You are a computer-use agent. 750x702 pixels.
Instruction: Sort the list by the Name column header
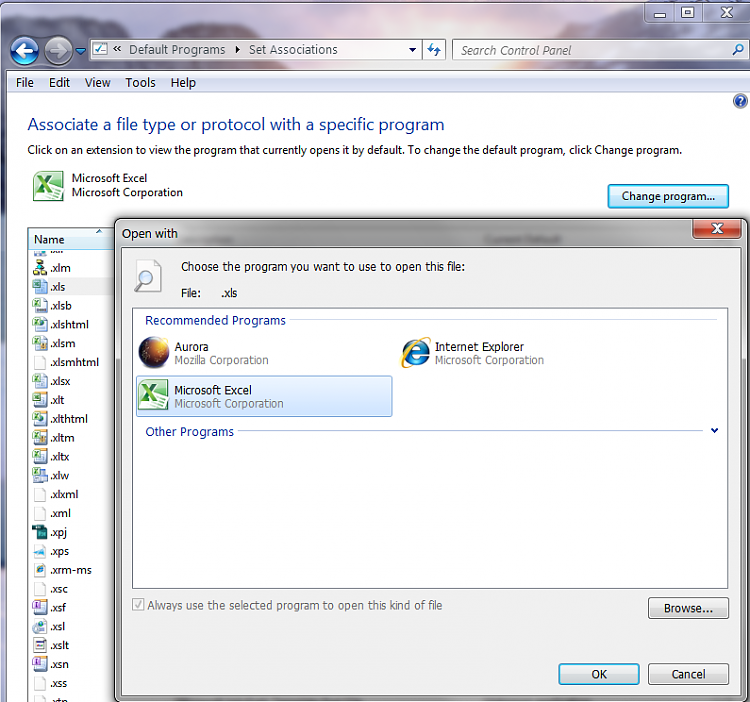click(71, 239)
